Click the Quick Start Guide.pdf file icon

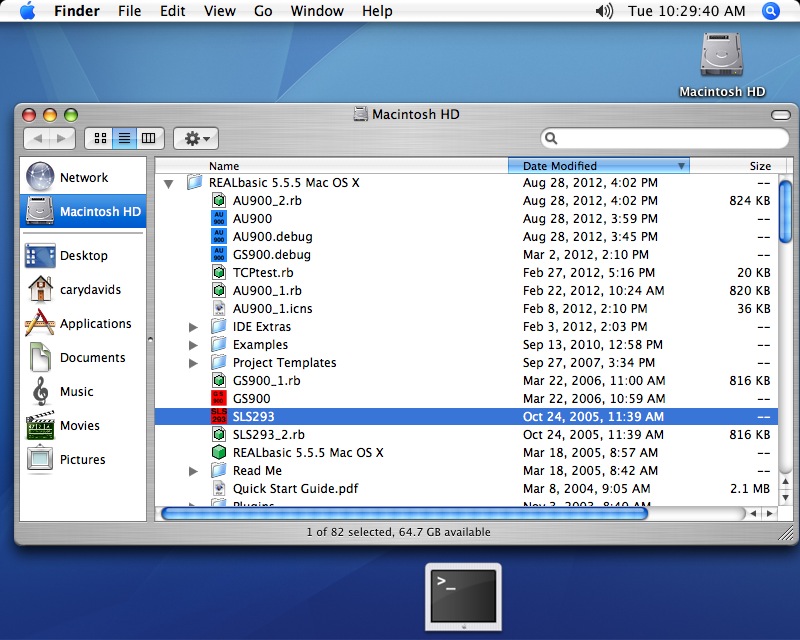point(219,488)
